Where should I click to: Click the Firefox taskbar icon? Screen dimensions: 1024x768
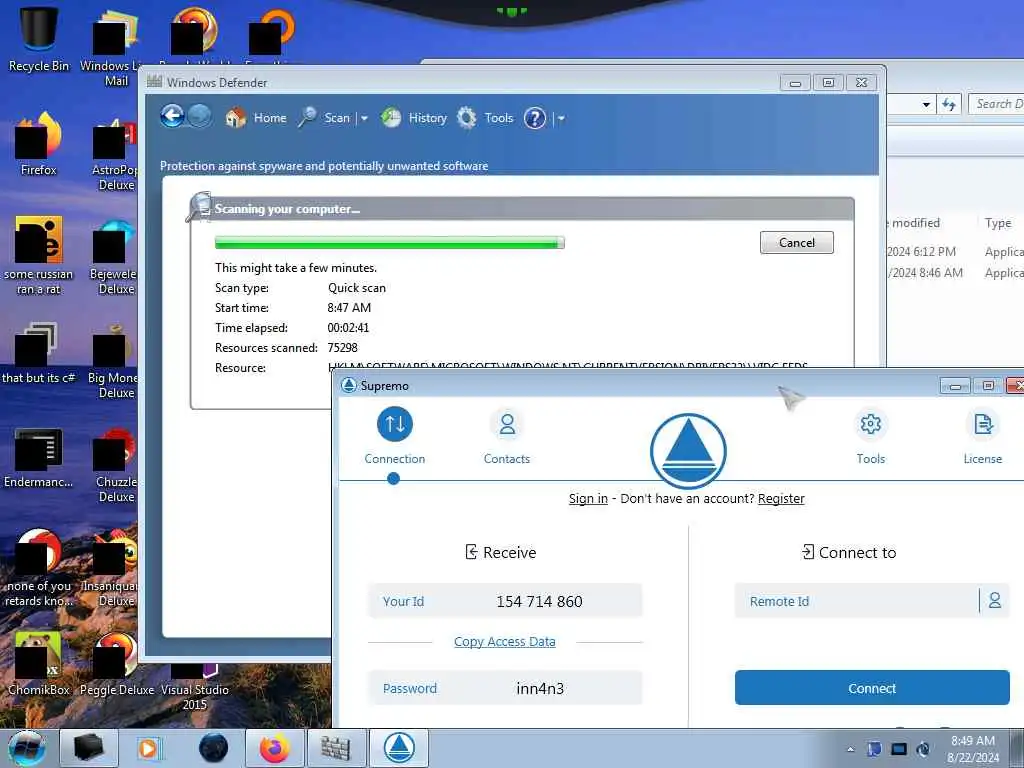[275, 748]
